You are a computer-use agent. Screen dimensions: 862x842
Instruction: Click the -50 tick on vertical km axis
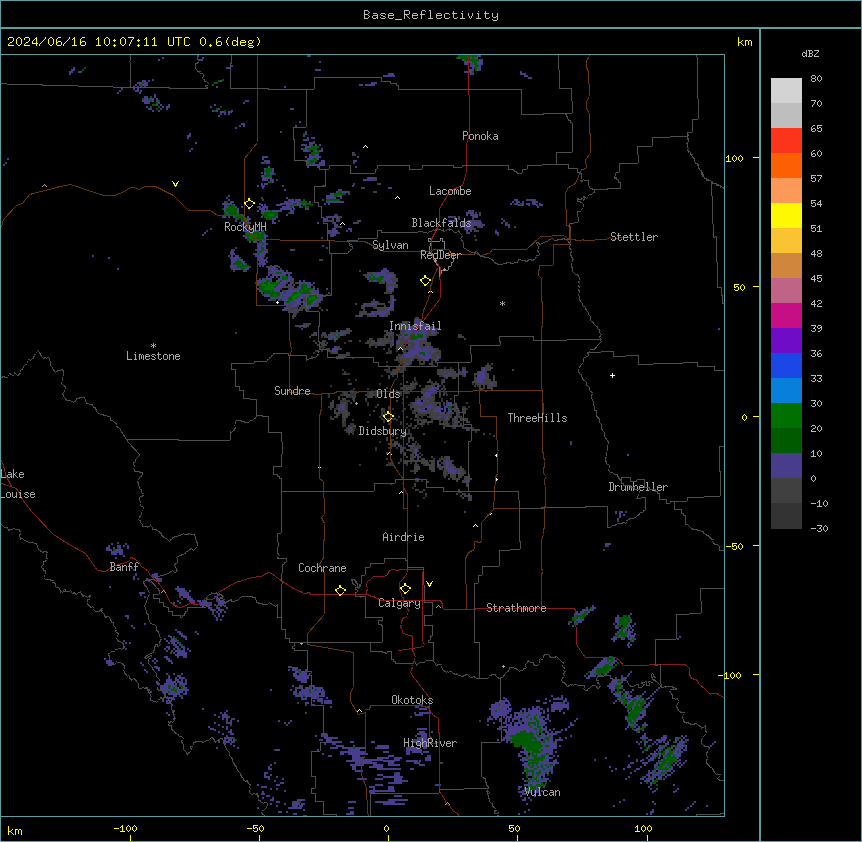coord(734,546)
